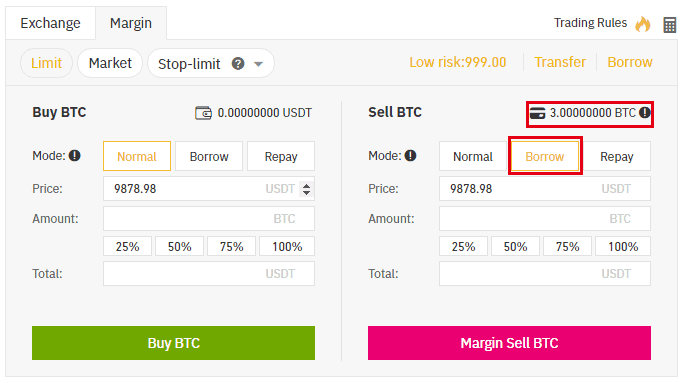Click the BTC card balance icon
This screenshot has height=383, width=682.
(538, 113)
